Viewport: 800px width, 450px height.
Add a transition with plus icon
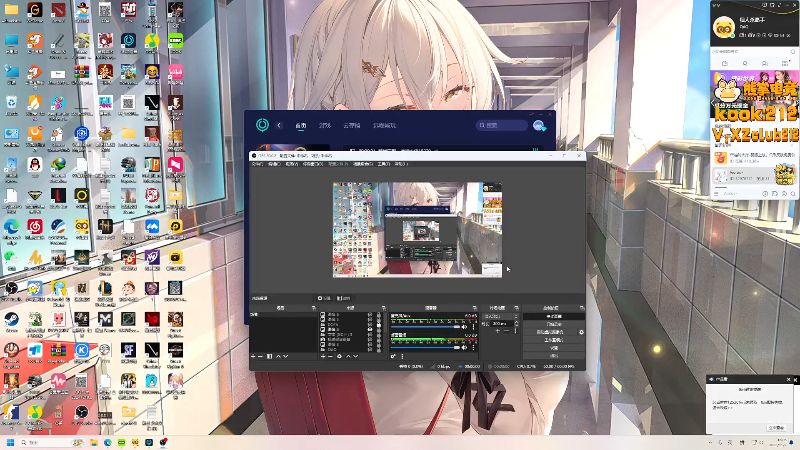pos(497,331)
